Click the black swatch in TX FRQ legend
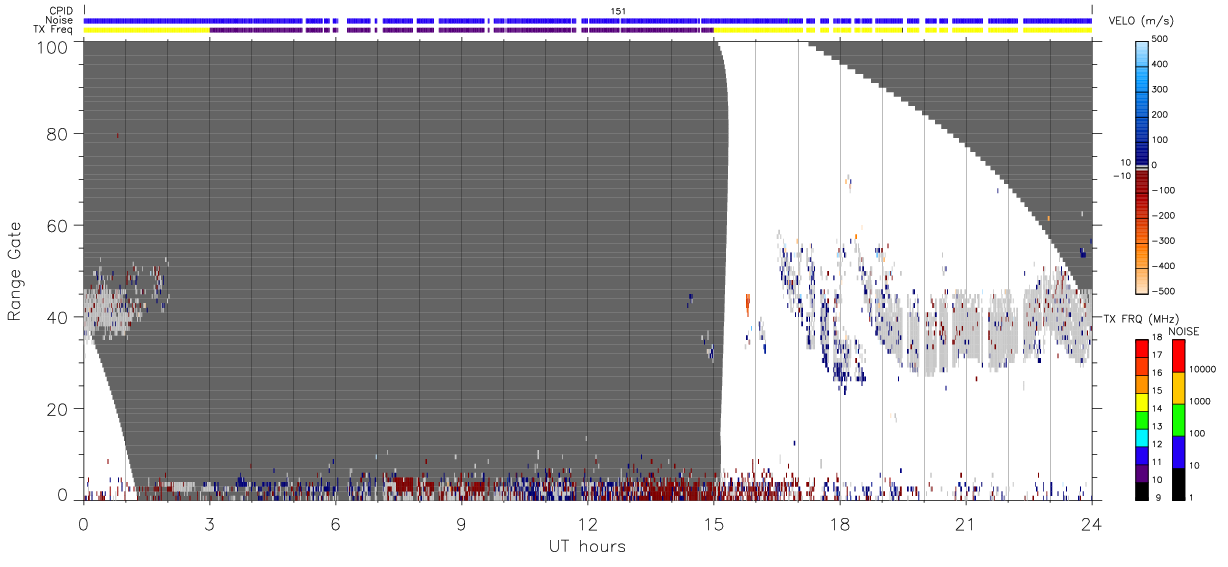1228x567 pixels. [1141, 491]
